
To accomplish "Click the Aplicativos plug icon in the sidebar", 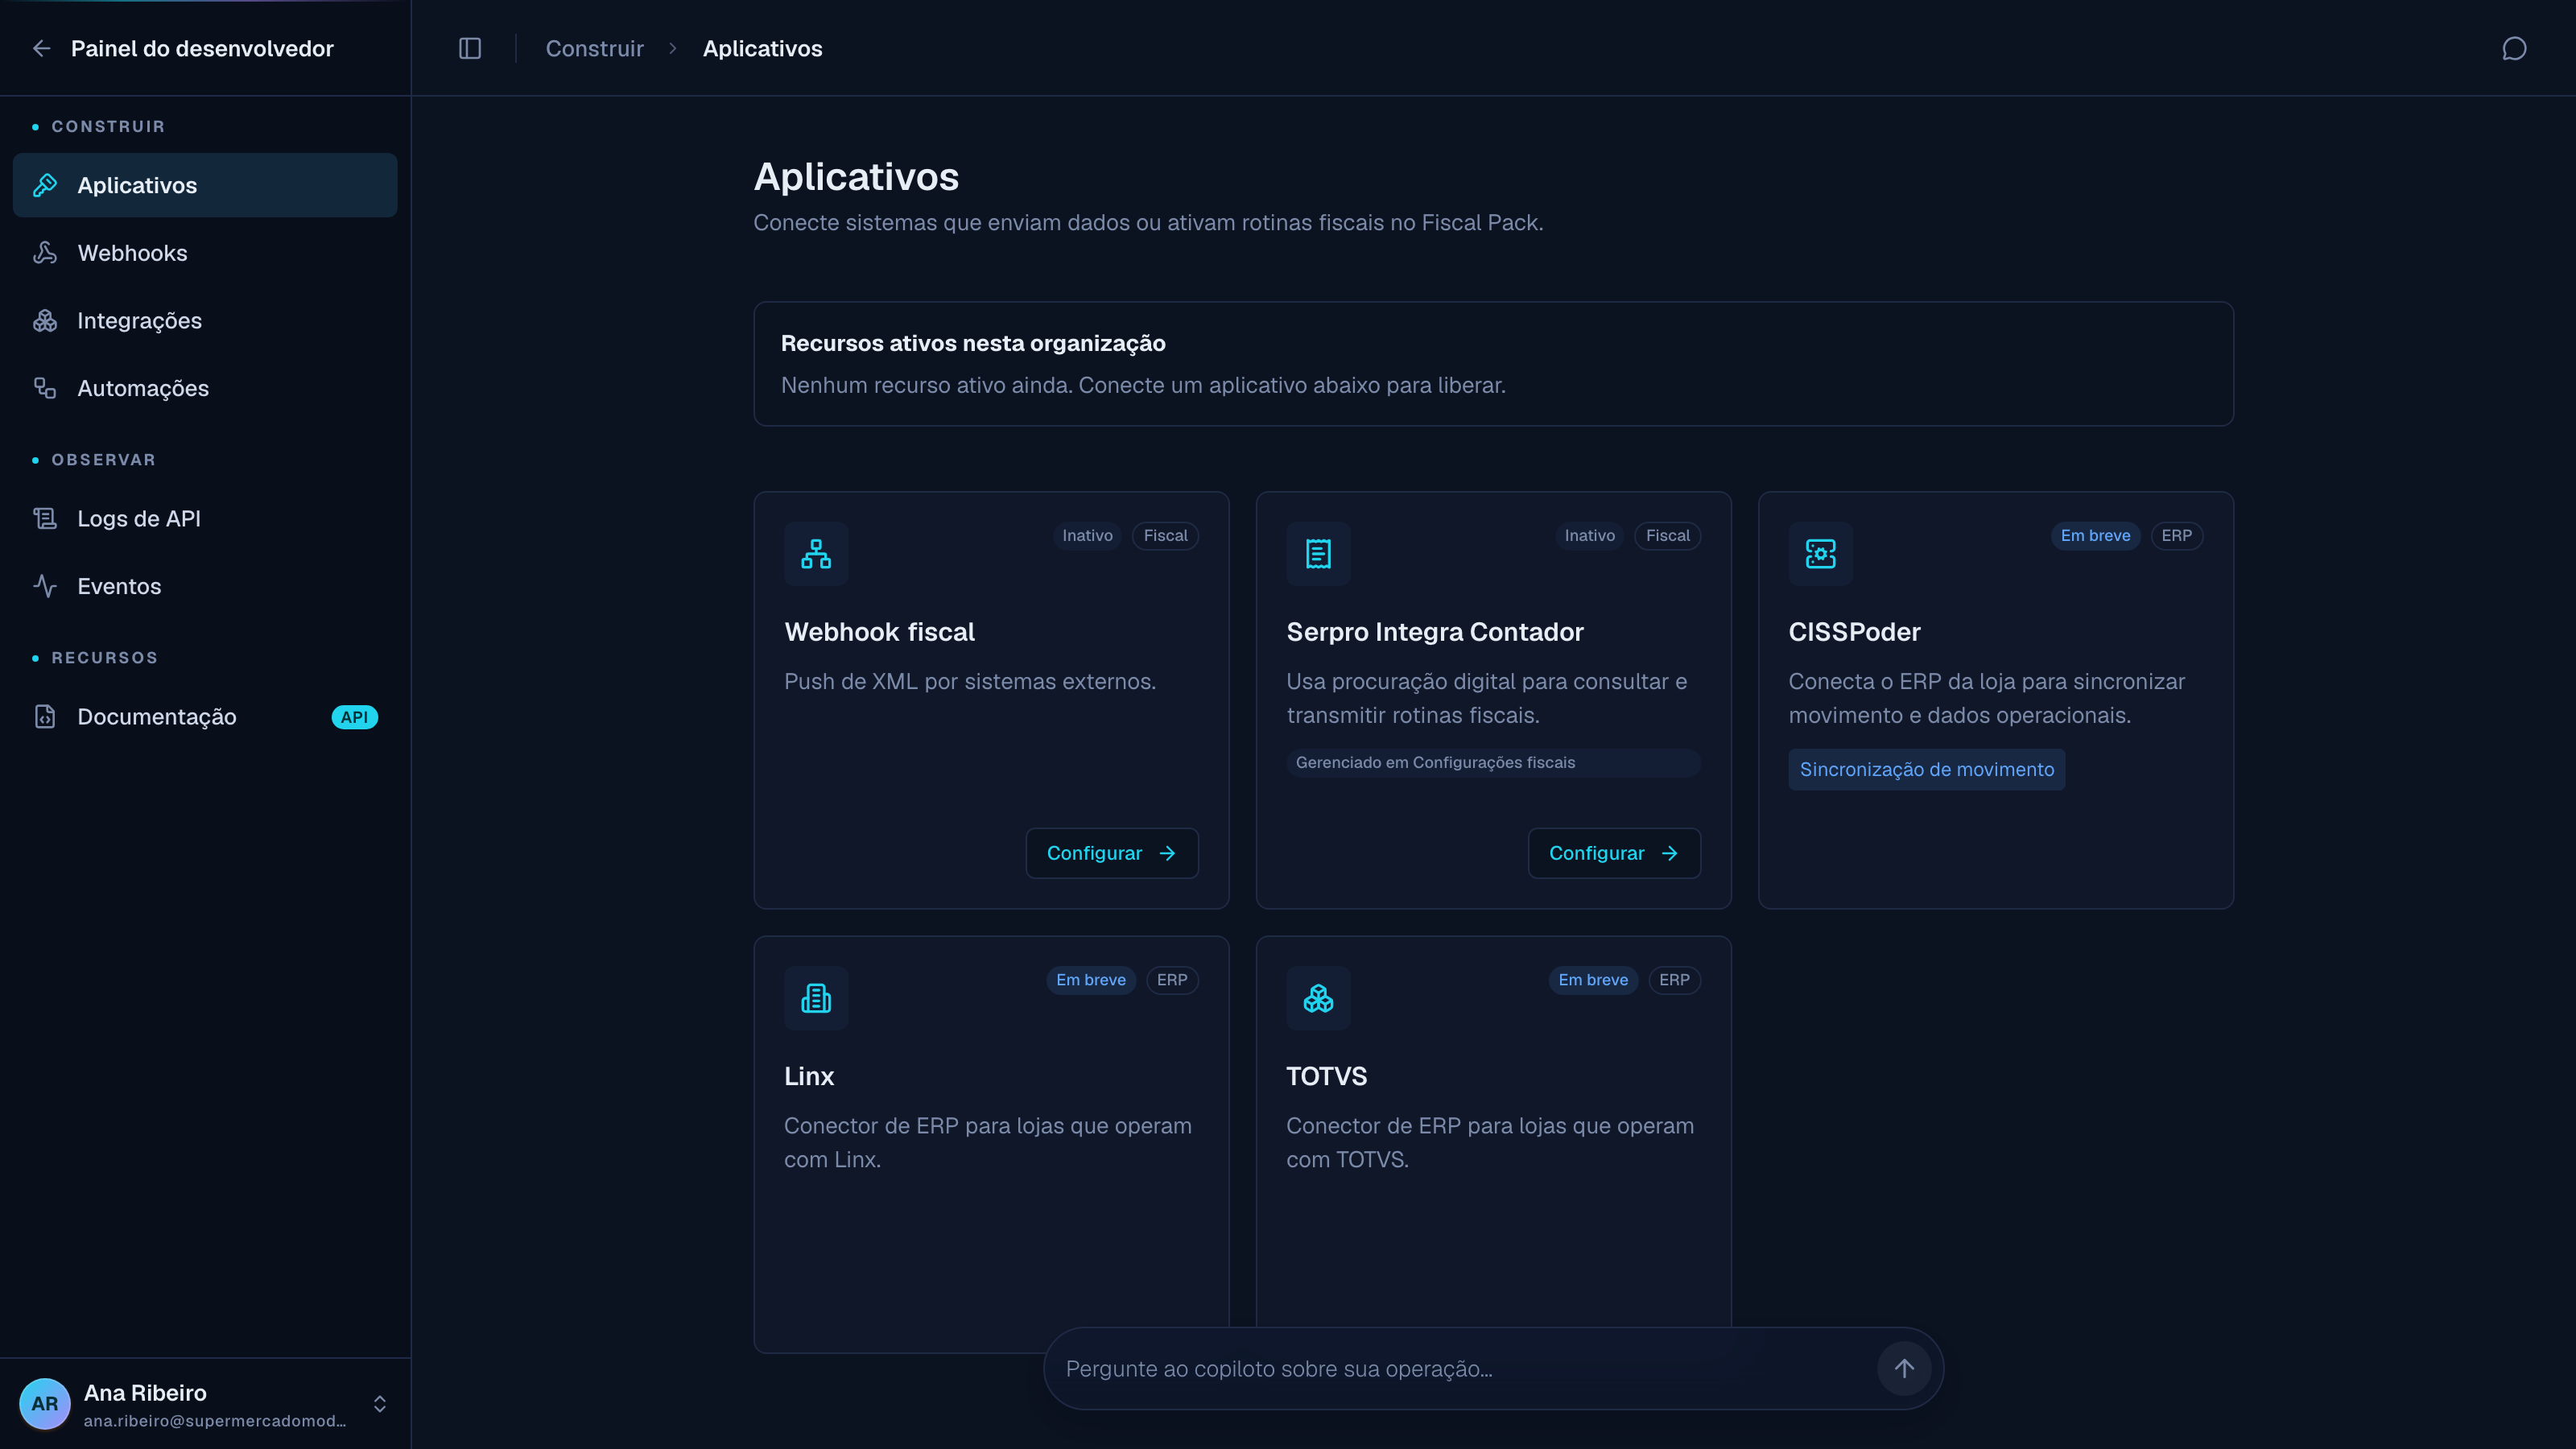I will tap(45, 185).
